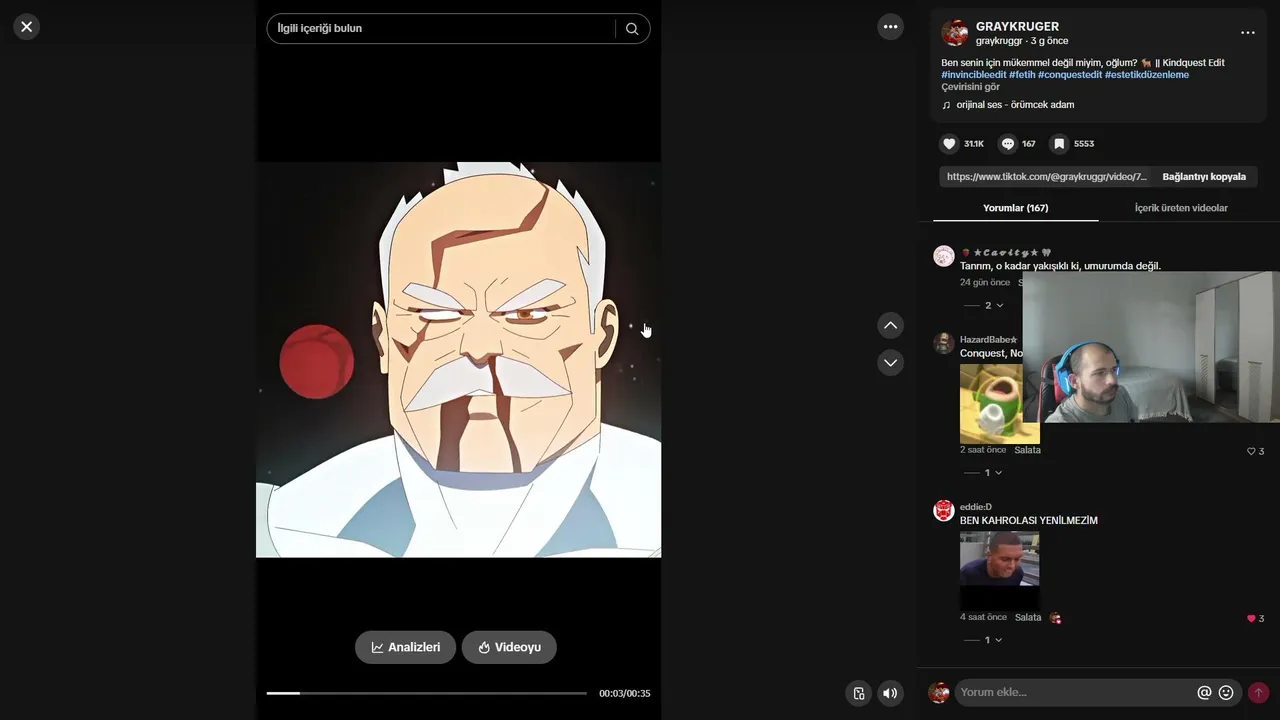Open the orijinal ses - örümcek adam sound
The height and width of the screenshot is (720, 1280).
[x=1015, y=105]
